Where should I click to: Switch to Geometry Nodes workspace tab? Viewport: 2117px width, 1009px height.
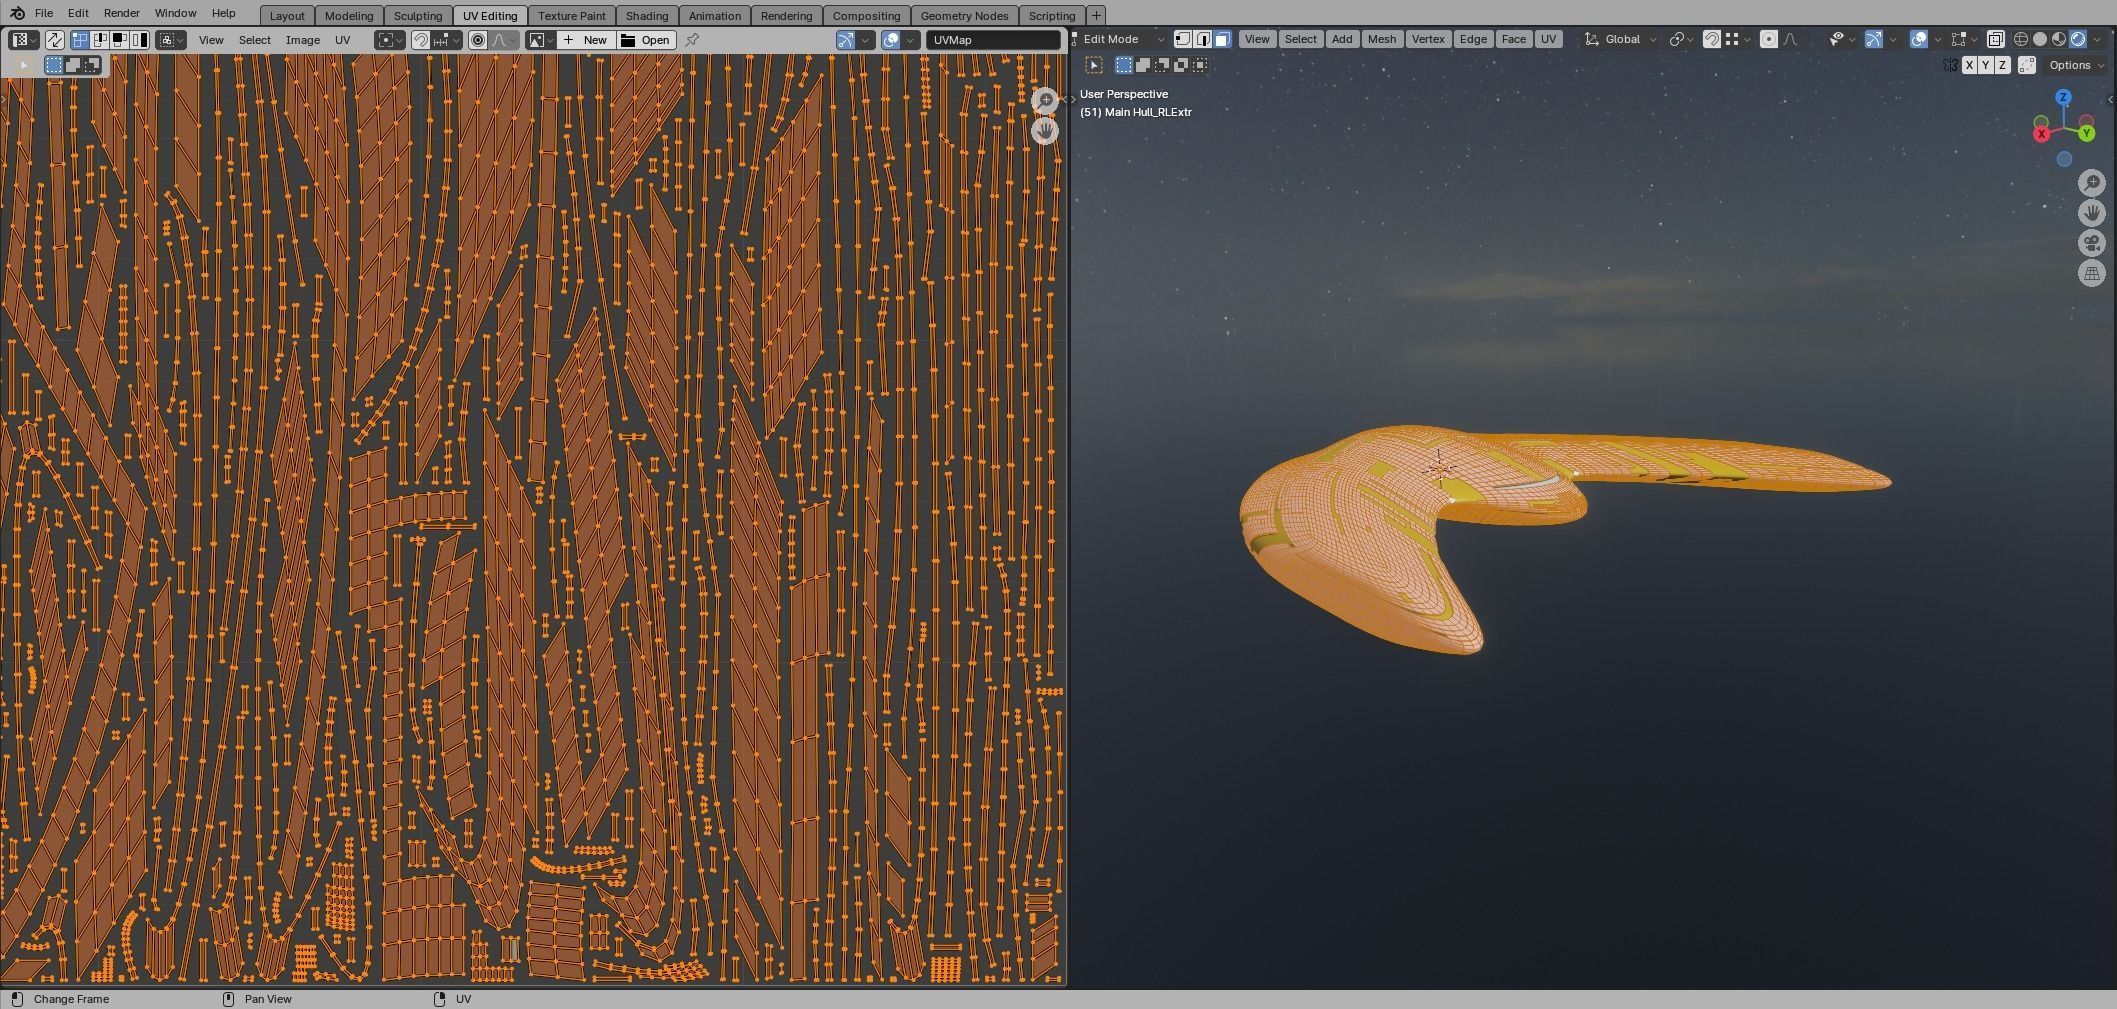point(964,16)
